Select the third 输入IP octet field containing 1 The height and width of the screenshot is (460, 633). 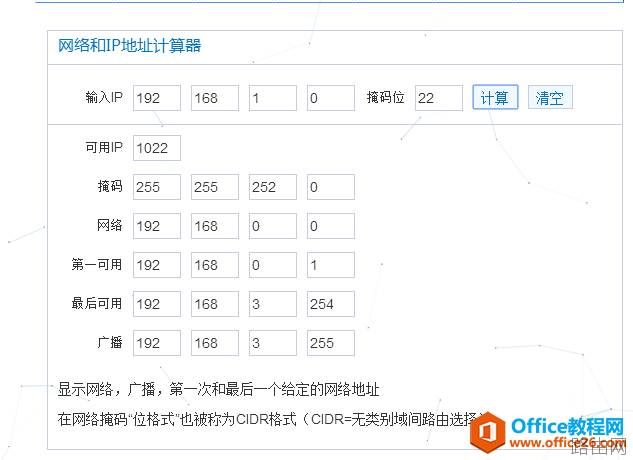[x=272, y=98]
